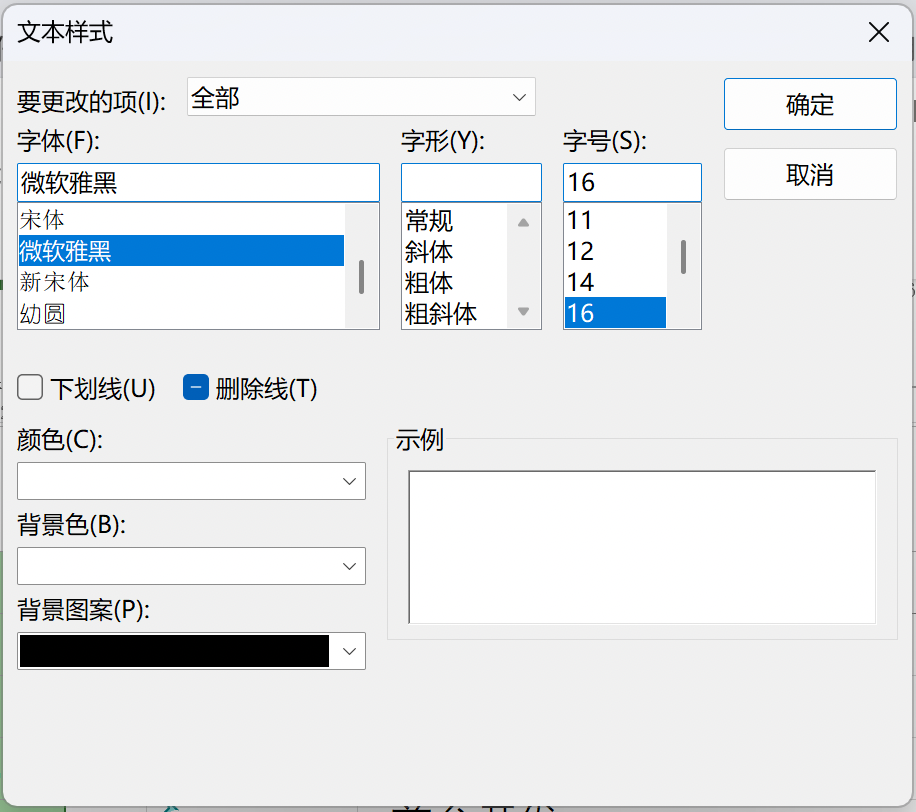Select 粗体 font style
This screenshot has height=812, width=916.
pyautogui.click(x=429, y=282)
